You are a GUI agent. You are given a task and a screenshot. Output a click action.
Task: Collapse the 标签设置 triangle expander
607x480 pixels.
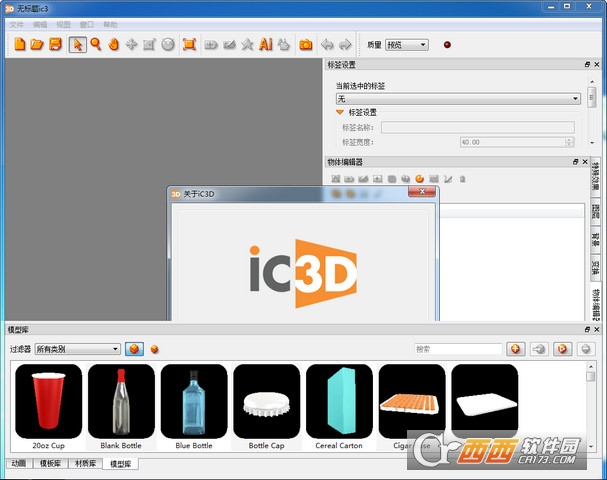pos(340,112)
